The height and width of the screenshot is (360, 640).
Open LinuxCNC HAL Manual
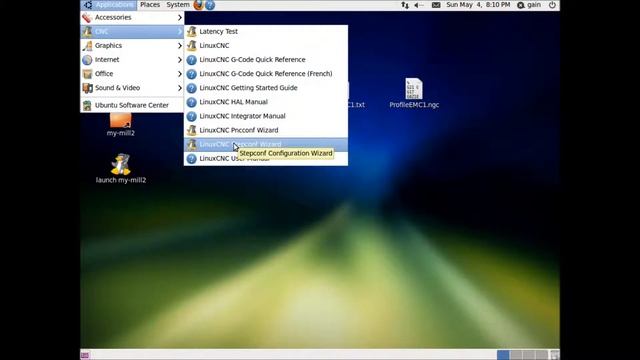point(266,102)
